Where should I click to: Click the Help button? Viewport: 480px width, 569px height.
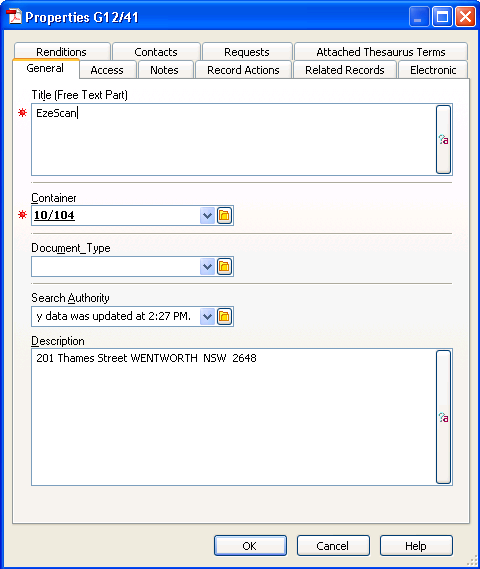pyautogui.click(x=416, y=545)
